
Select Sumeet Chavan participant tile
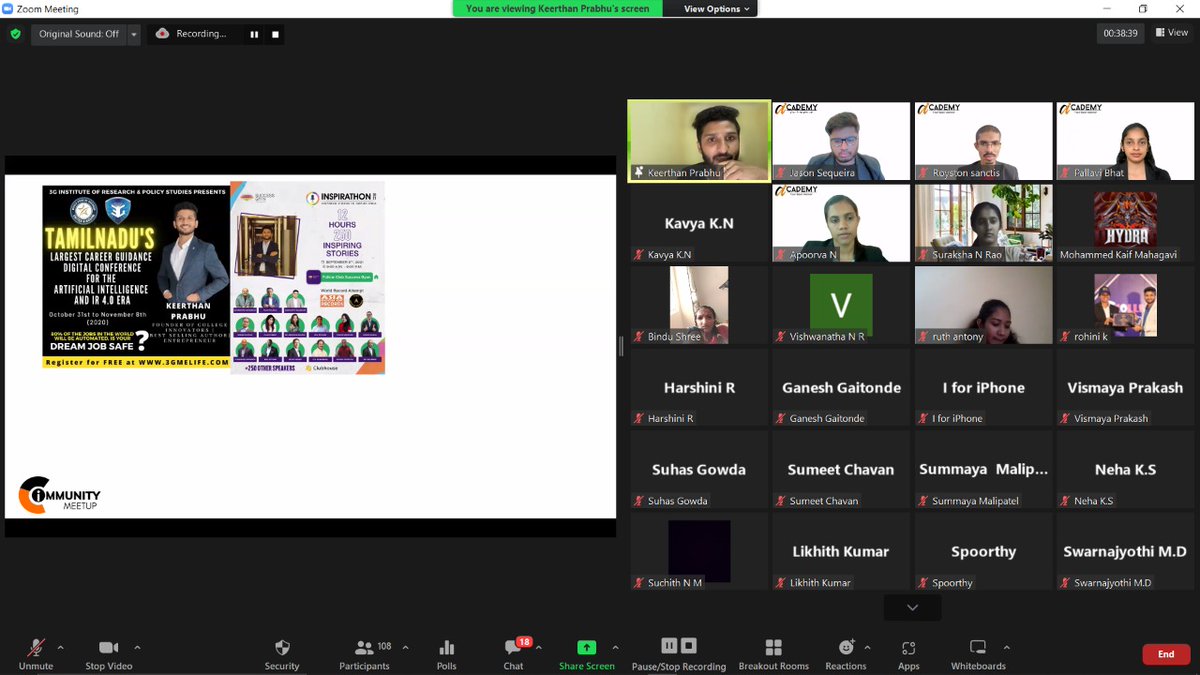click(841, 469)
